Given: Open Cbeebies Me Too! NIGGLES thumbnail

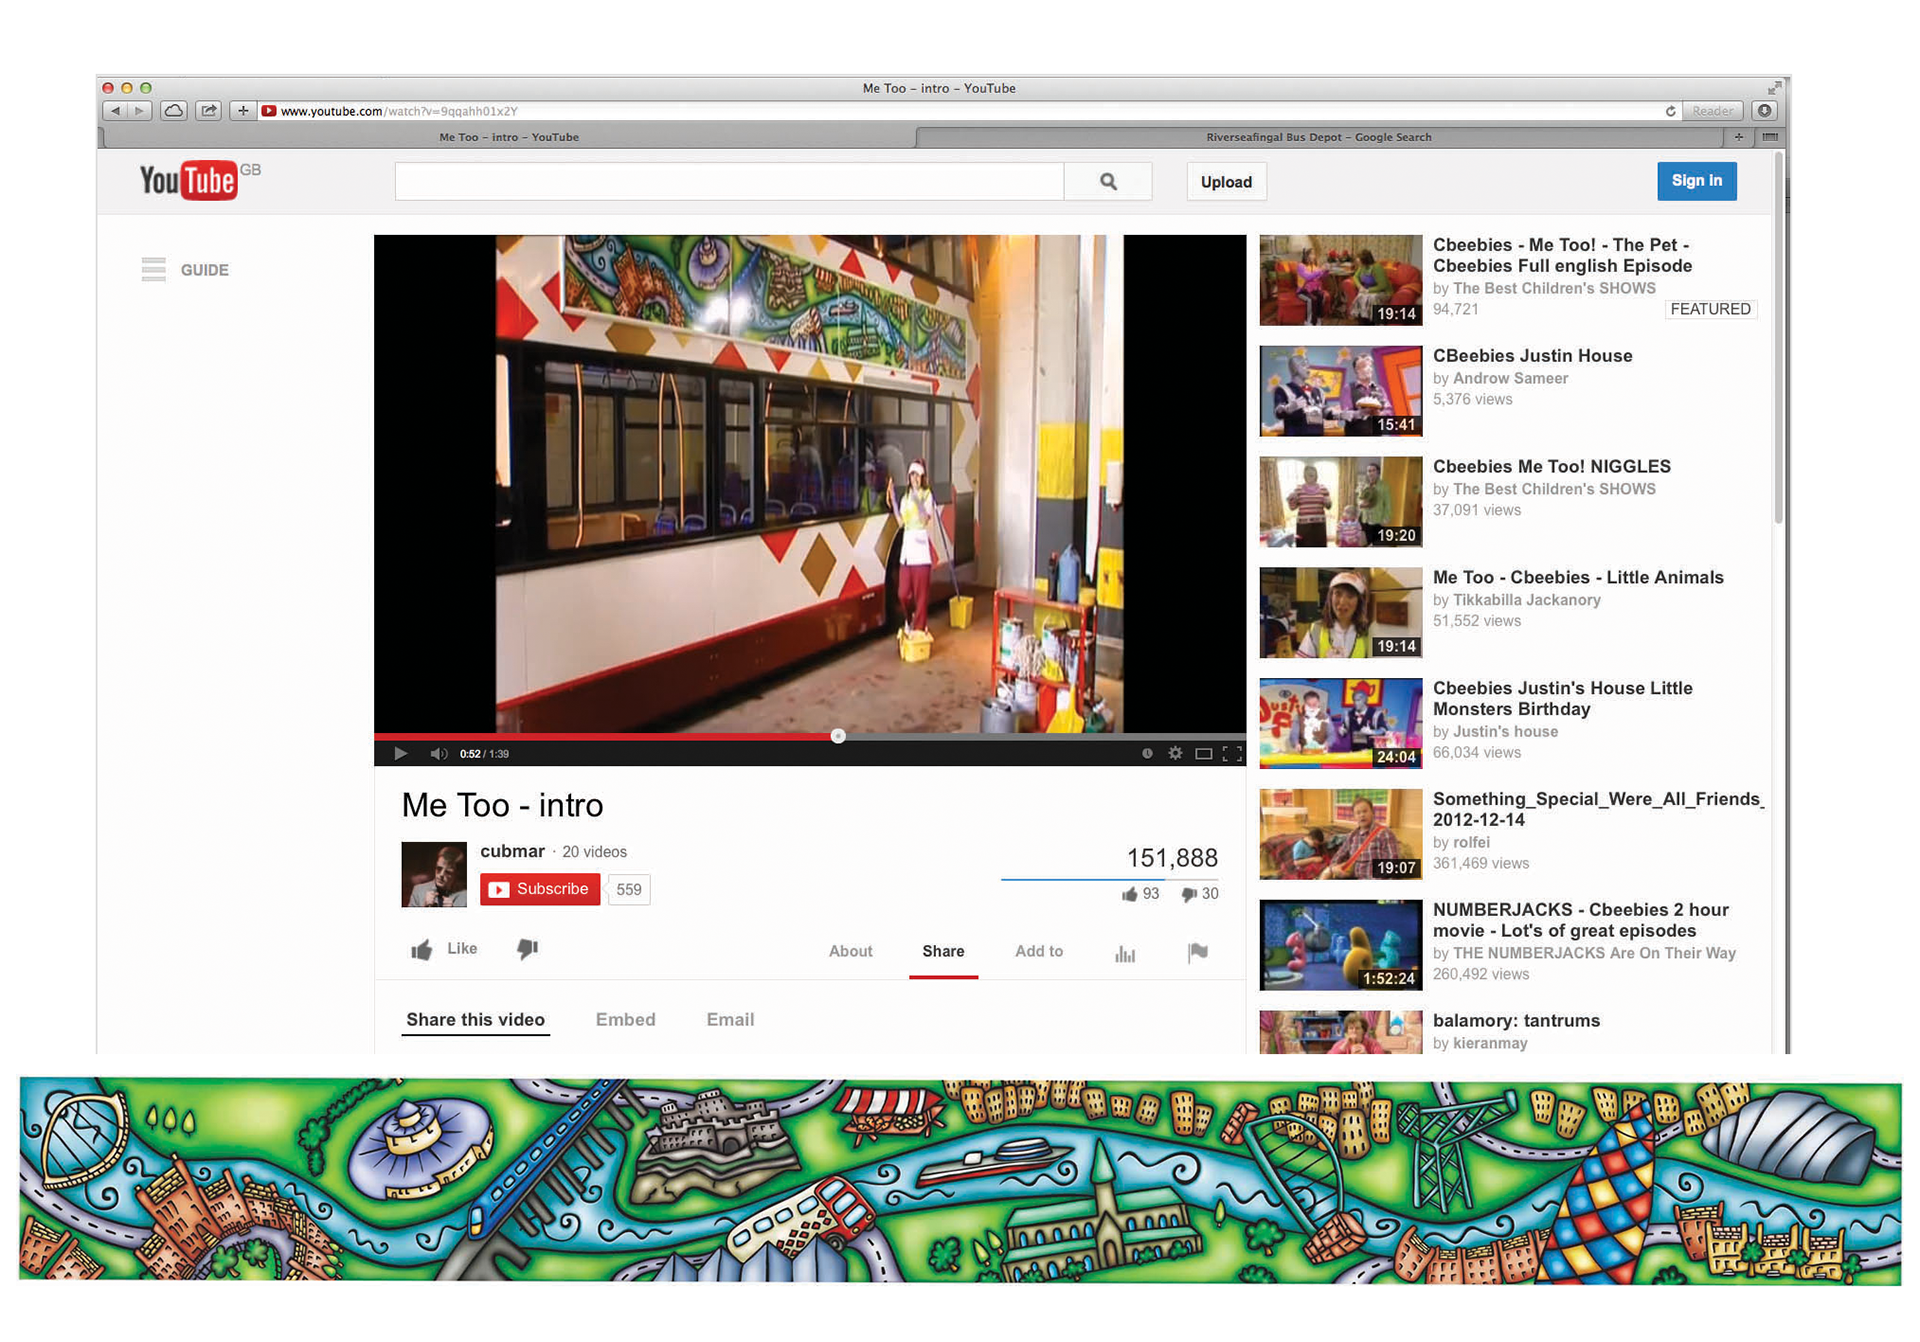Looking at the screenshot, I should 1341,502.
